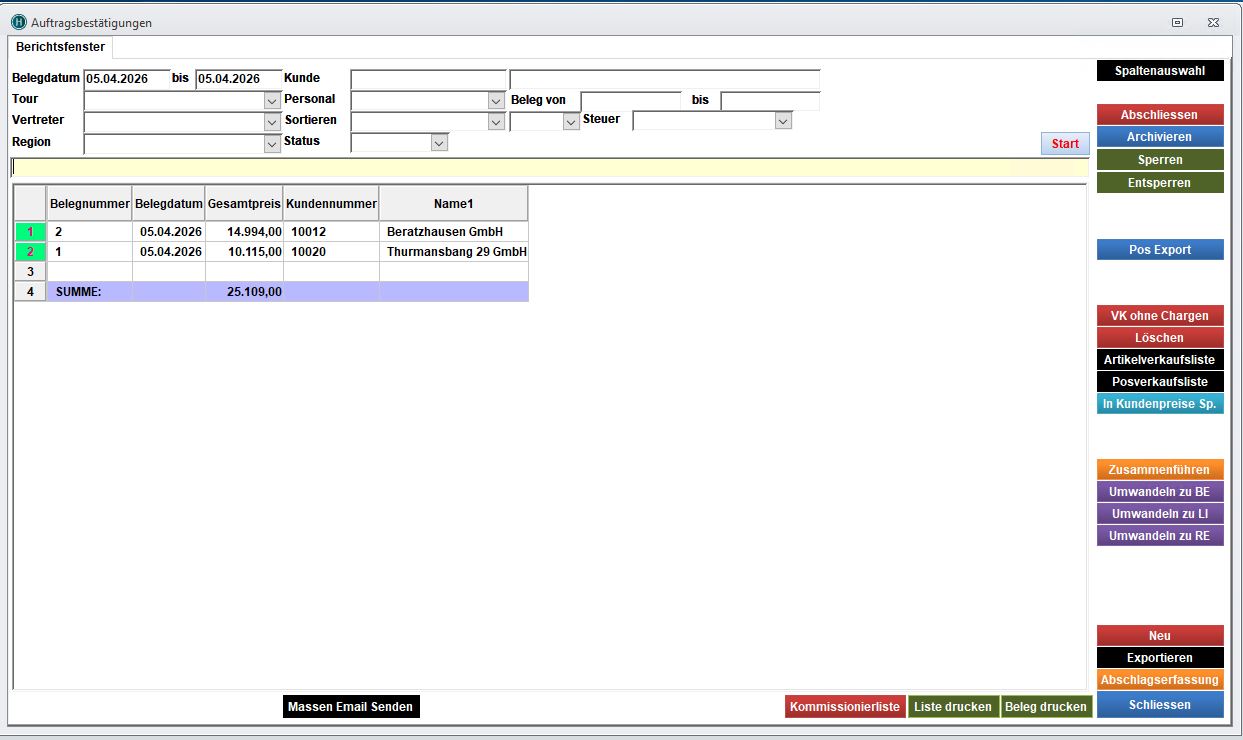Click the Start button
This screenshot has width=1243, height=740.
coord(1065,144)
